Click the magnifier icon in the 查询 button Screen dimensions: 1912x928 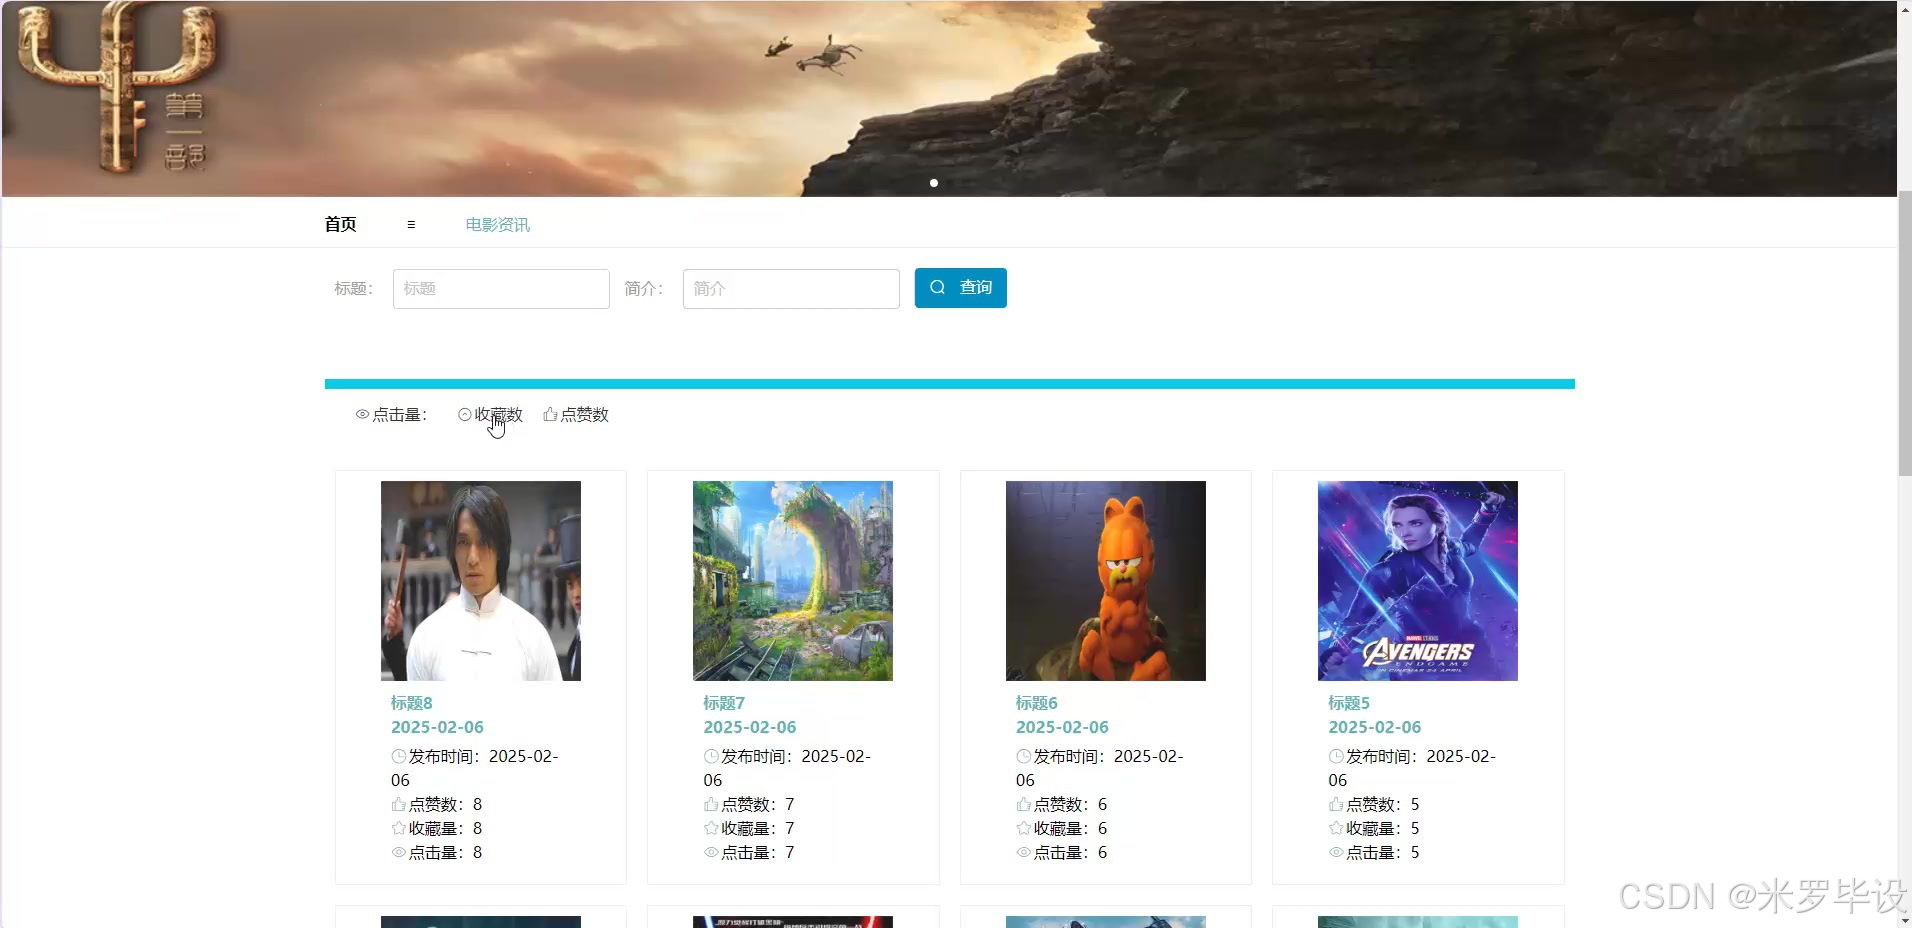coord(937,287)
